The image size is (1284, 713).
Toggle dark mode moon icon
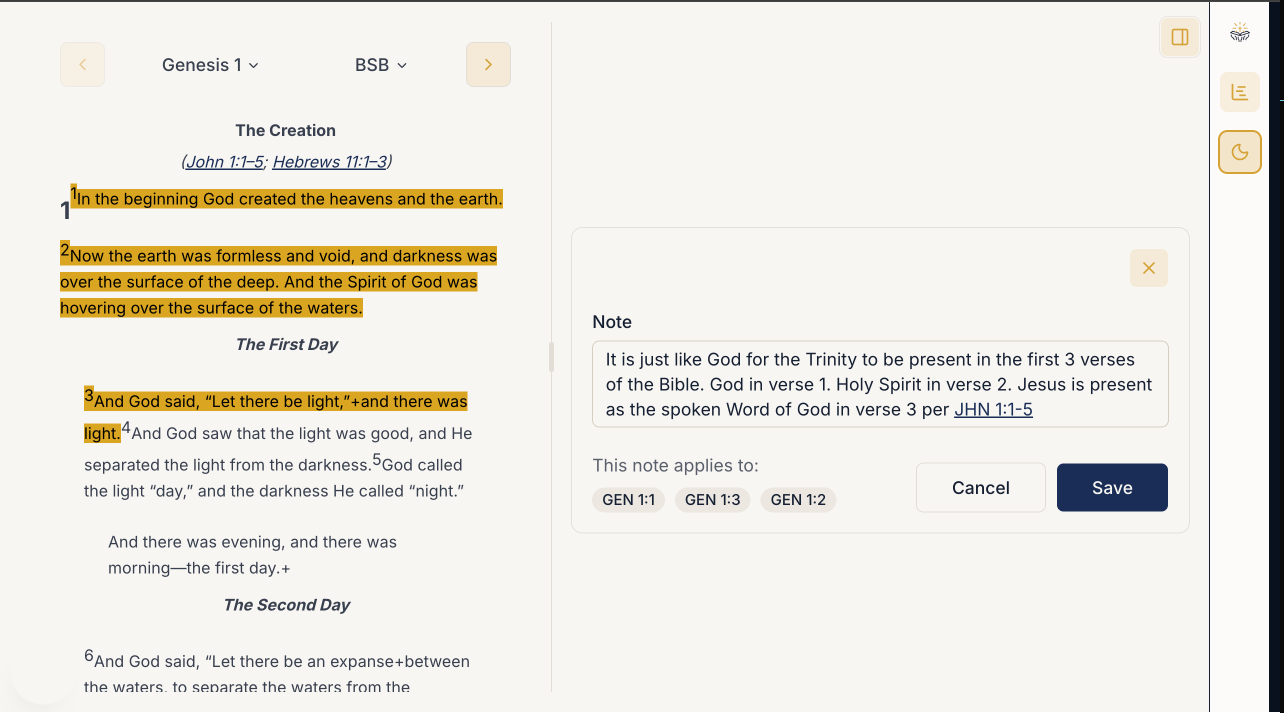tap(1240, 152)
